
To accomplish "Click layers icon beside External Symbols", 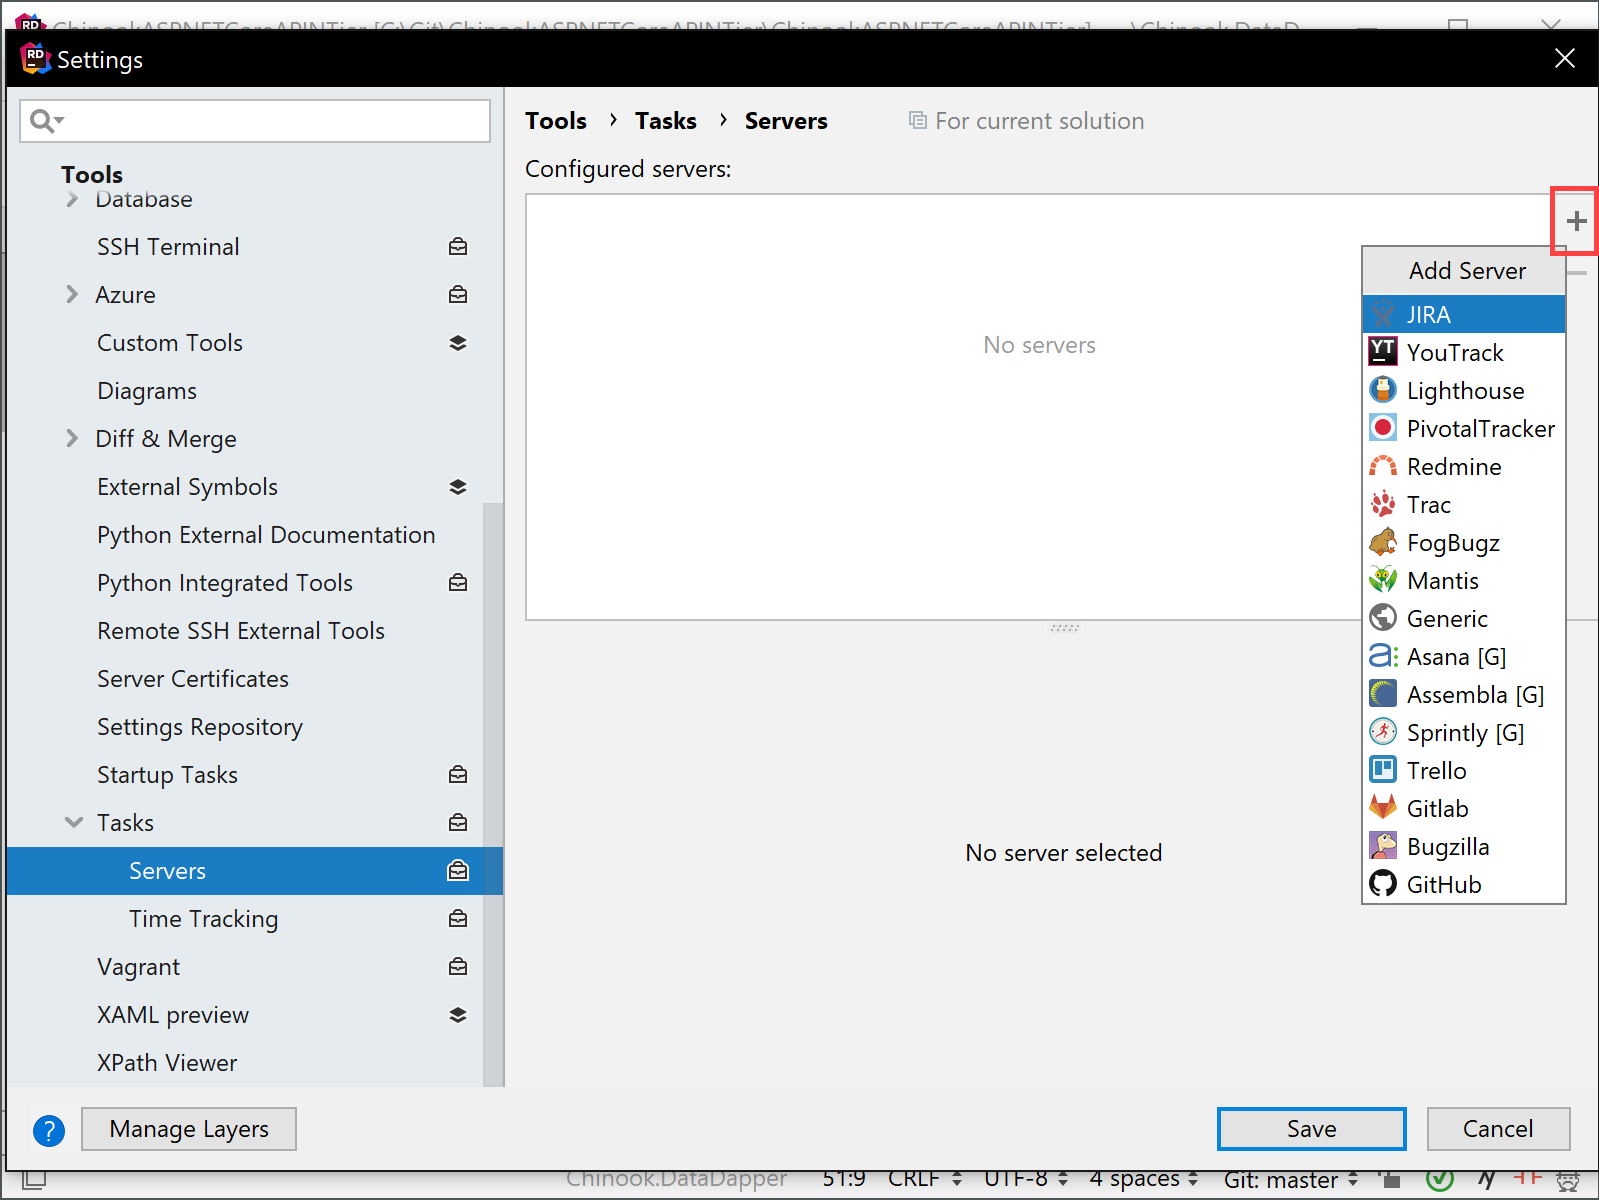I will [x=458, y=486].
